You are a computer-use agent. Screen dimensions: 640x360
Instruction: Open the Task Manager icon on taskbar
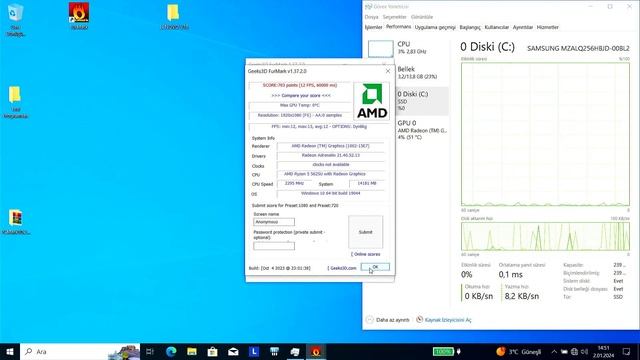click(x=295, y=351)
